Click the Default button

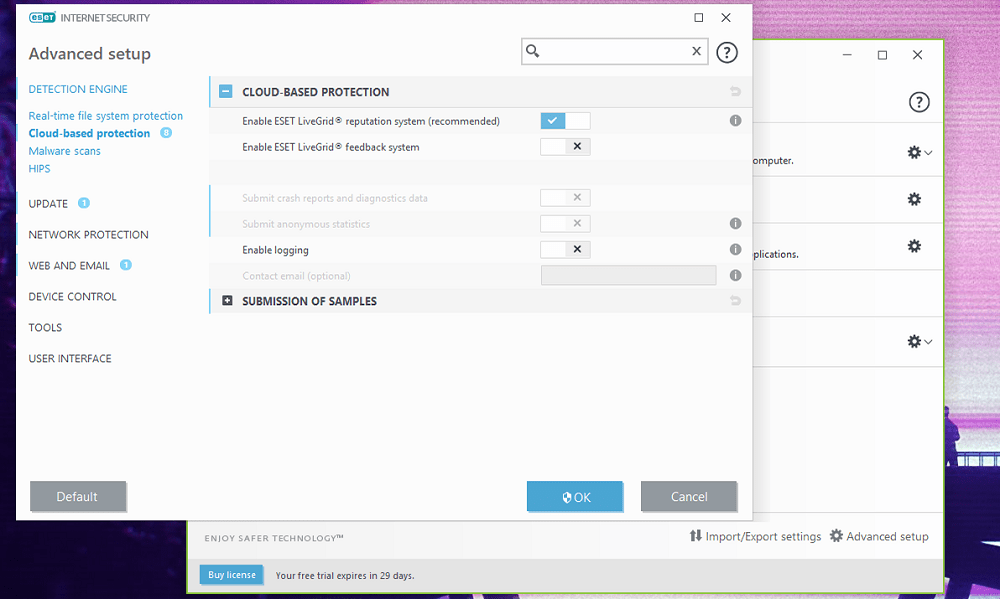[x=77, y=496]
